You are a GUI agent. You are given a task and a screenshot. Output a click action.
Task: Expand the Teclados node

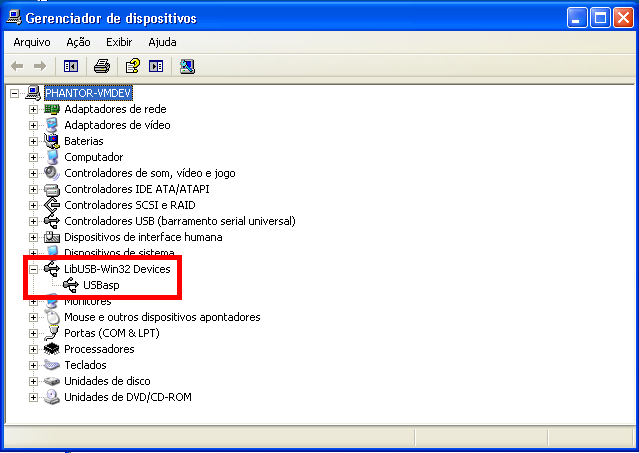(x=33, y=365)
